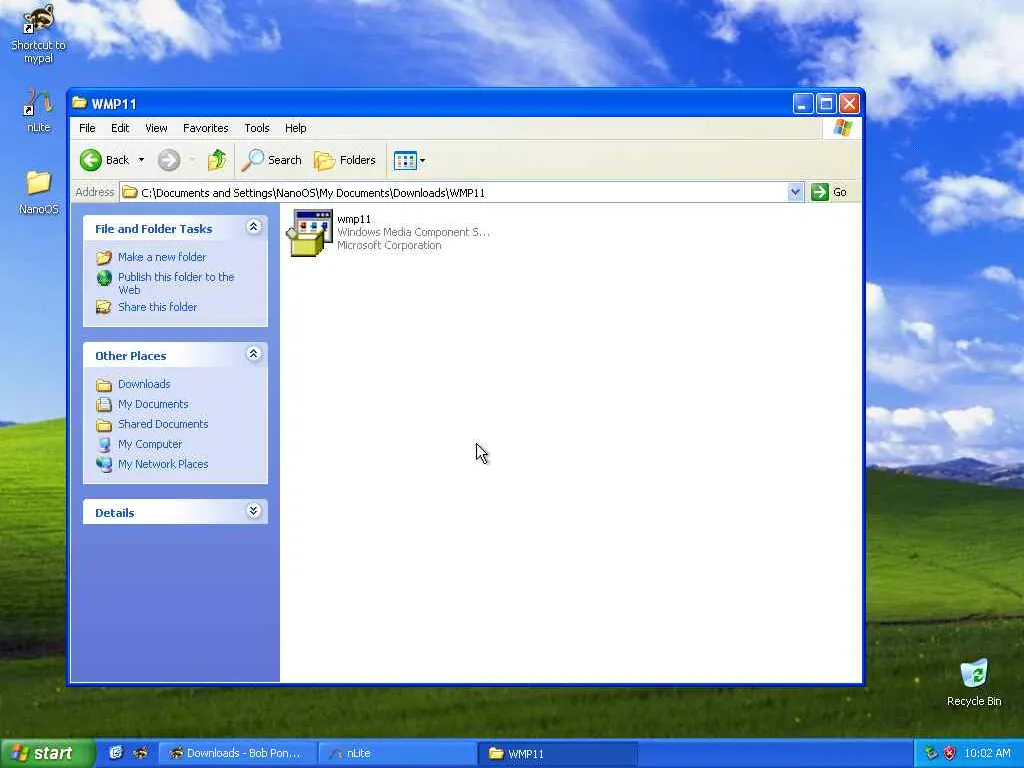
Task: Open the Start menu
Action: tap(47, 753)
